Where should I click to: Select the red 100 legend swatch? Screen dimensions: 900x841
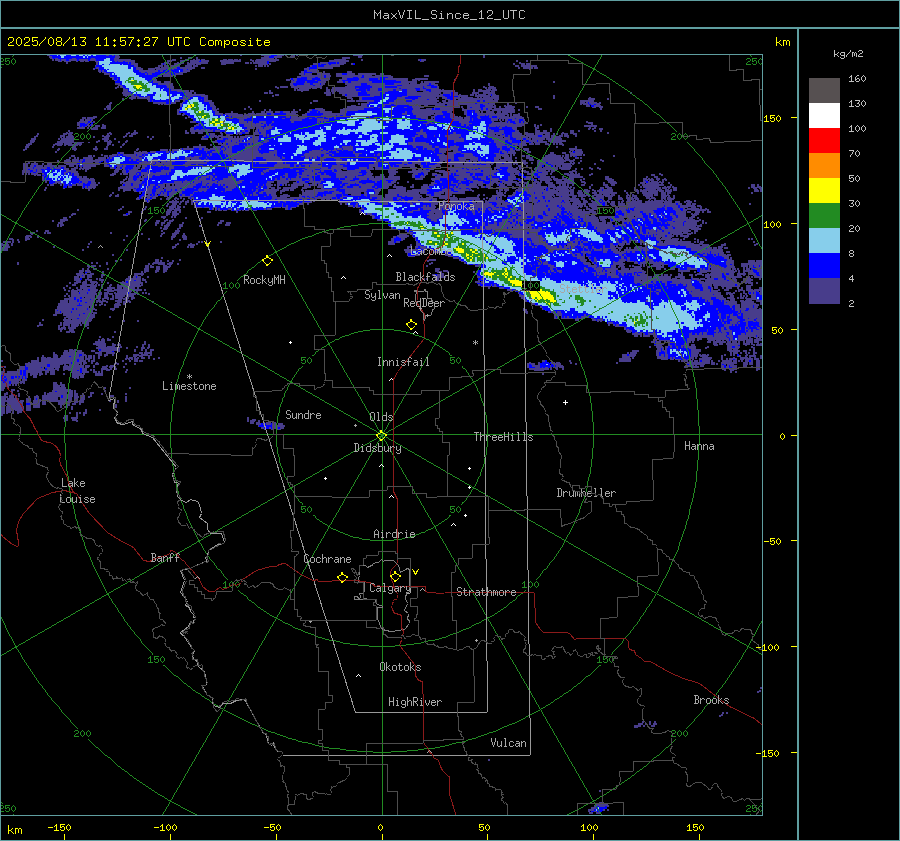(x=824, y=141)
